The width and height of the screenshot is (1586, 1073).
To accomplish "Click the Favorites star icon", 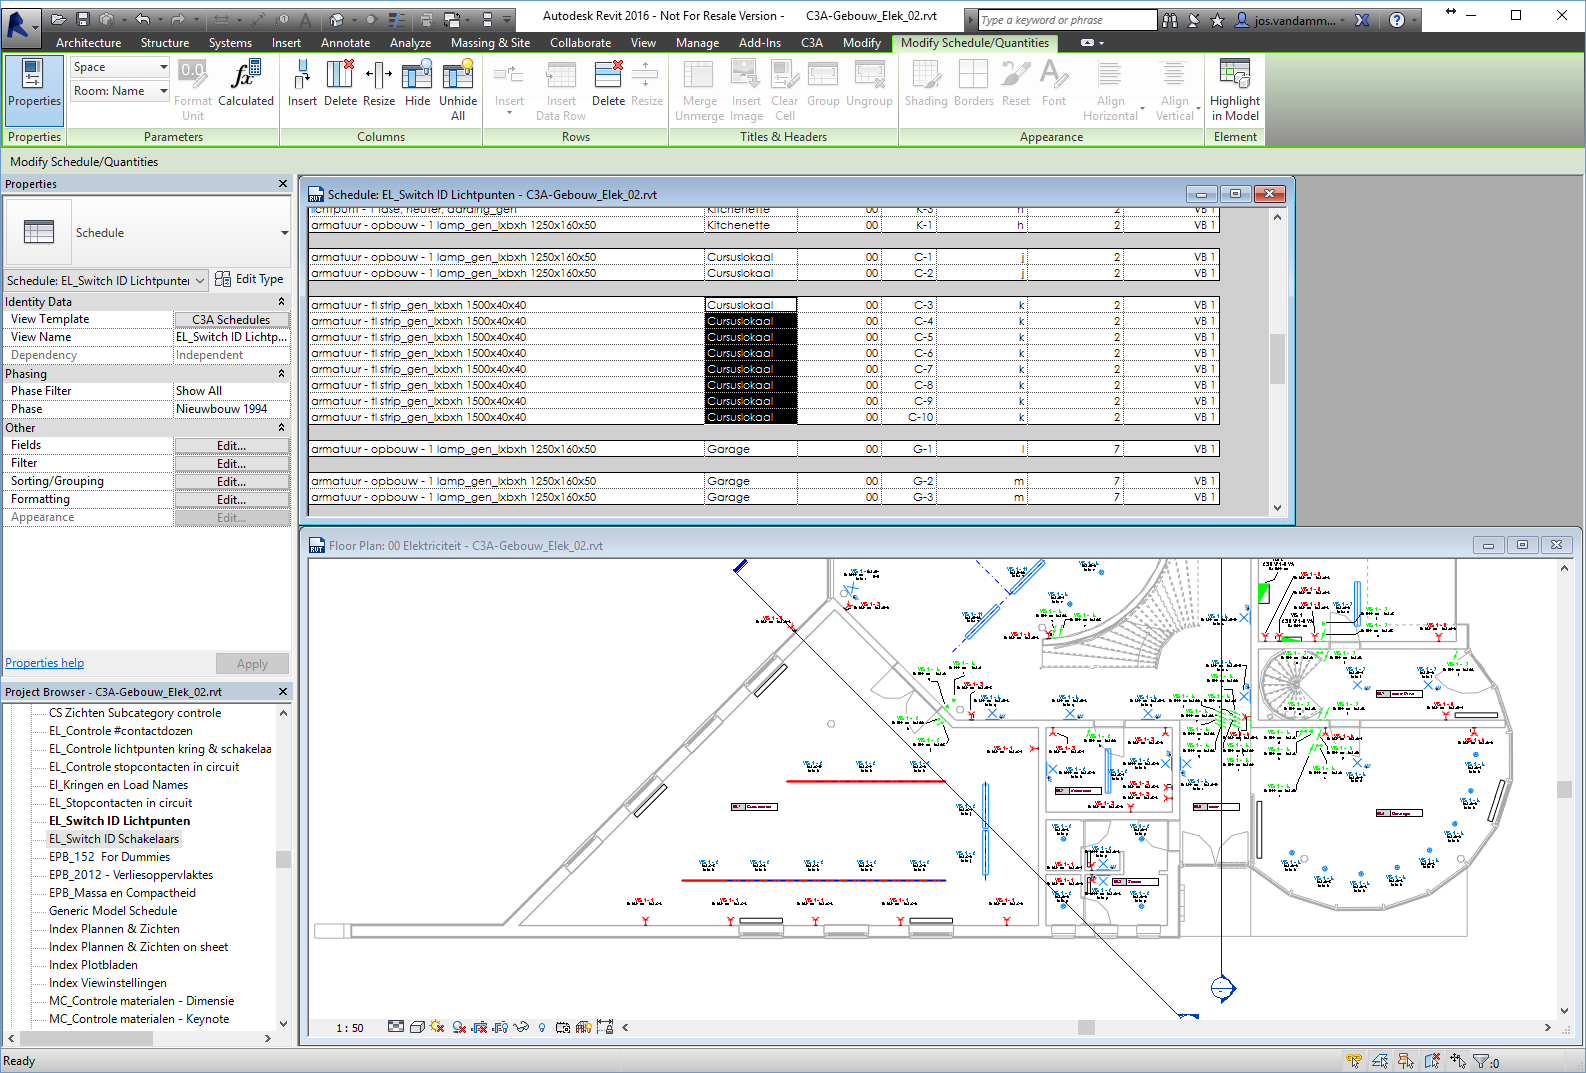I will tap(1217, 19).
